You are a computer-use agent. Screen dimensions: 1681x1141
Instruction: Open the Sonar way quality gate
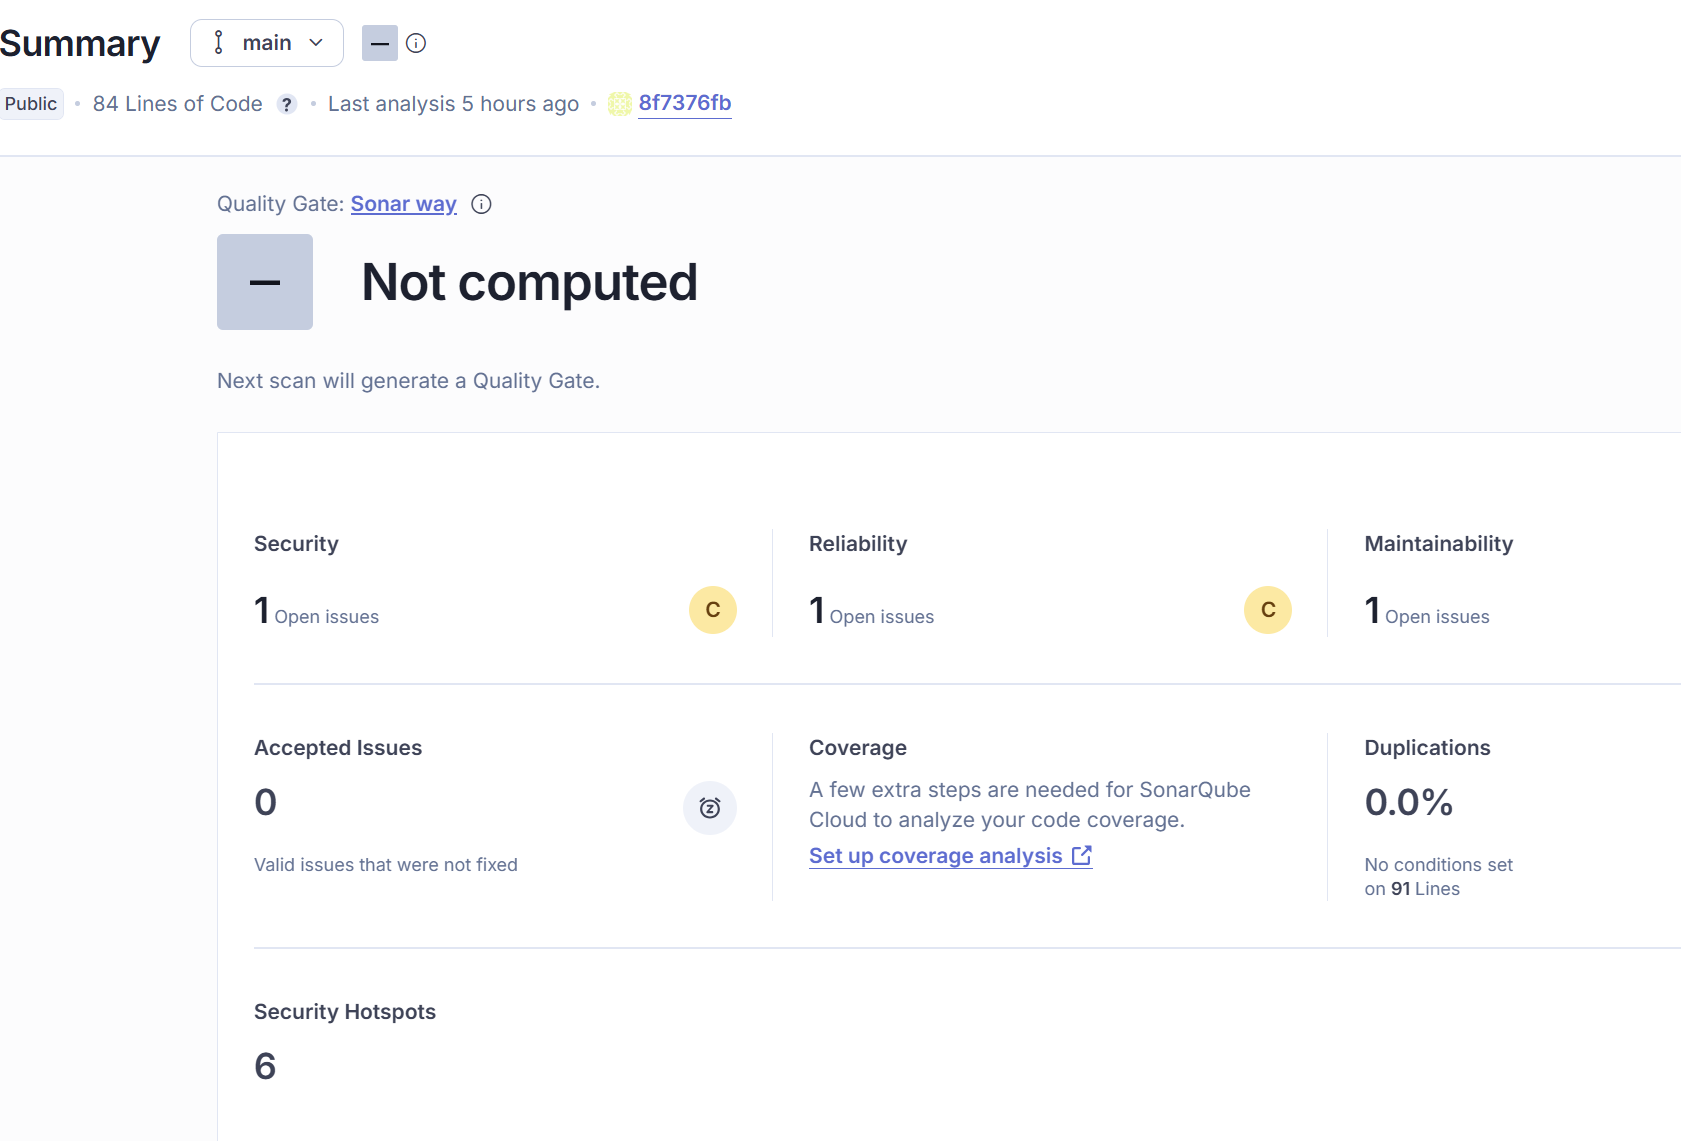tap(403, 204)
